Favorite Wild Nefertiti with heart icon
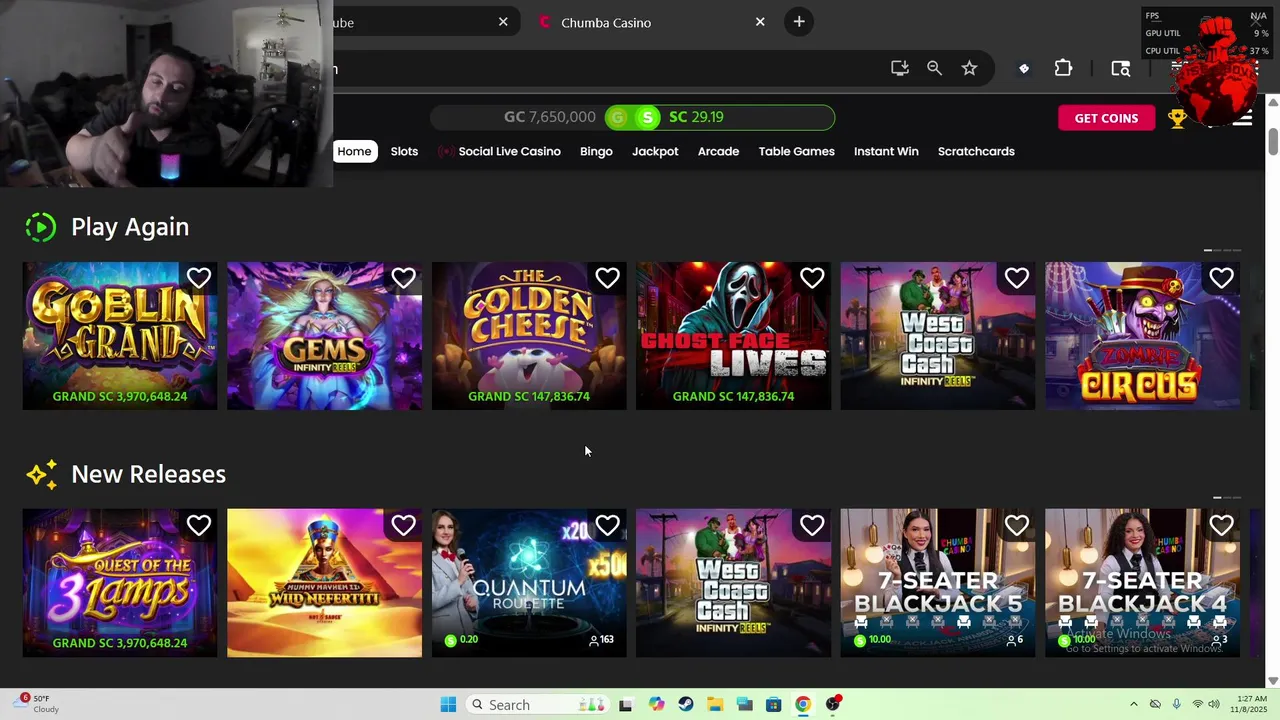 click(x=403, y=525)
